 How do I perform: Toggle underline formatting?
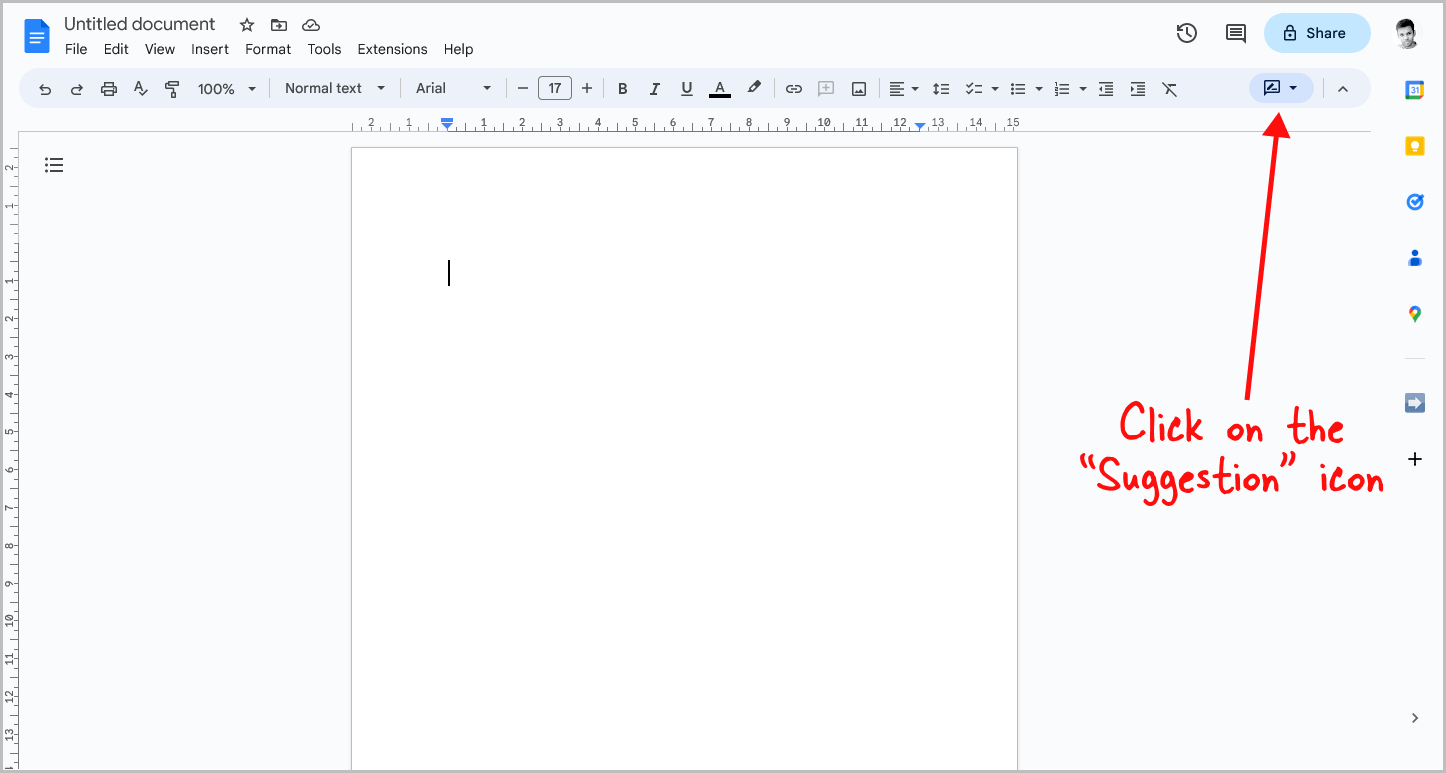pos(686,88)
